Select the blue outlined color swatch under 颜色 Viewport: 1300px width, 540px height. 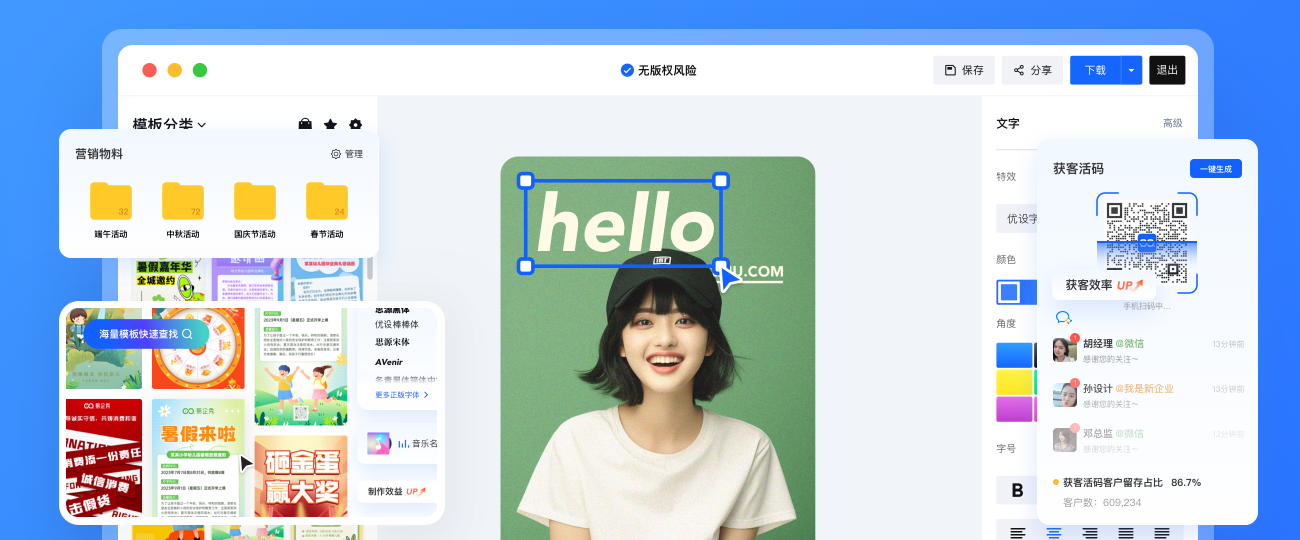(1010, 292)
